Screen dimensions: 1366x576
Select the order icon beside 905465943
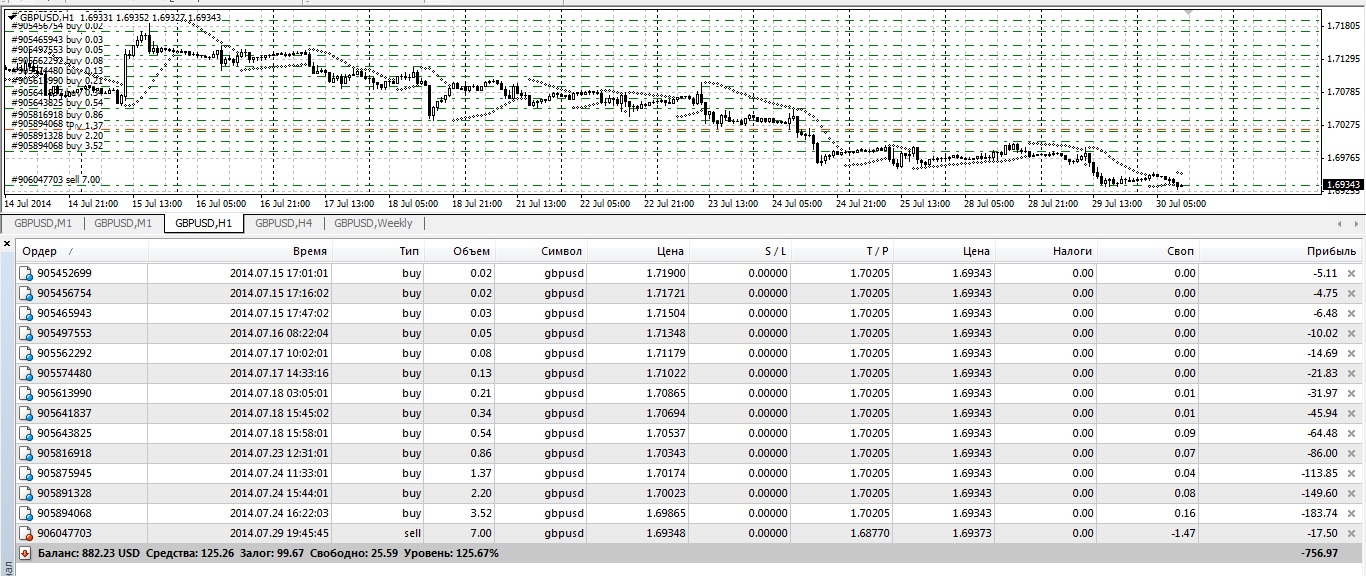point(27,313)
